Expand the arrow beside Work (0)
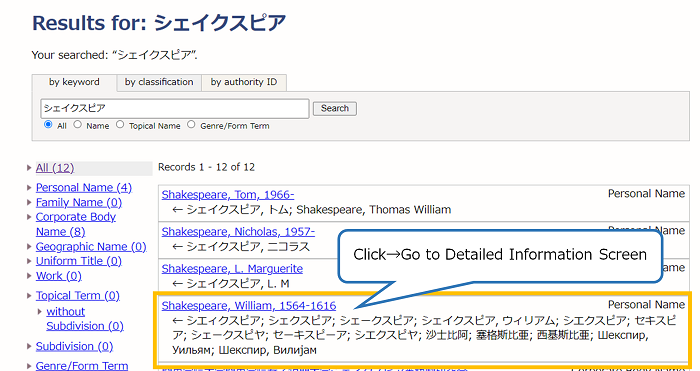 (29, 276)
